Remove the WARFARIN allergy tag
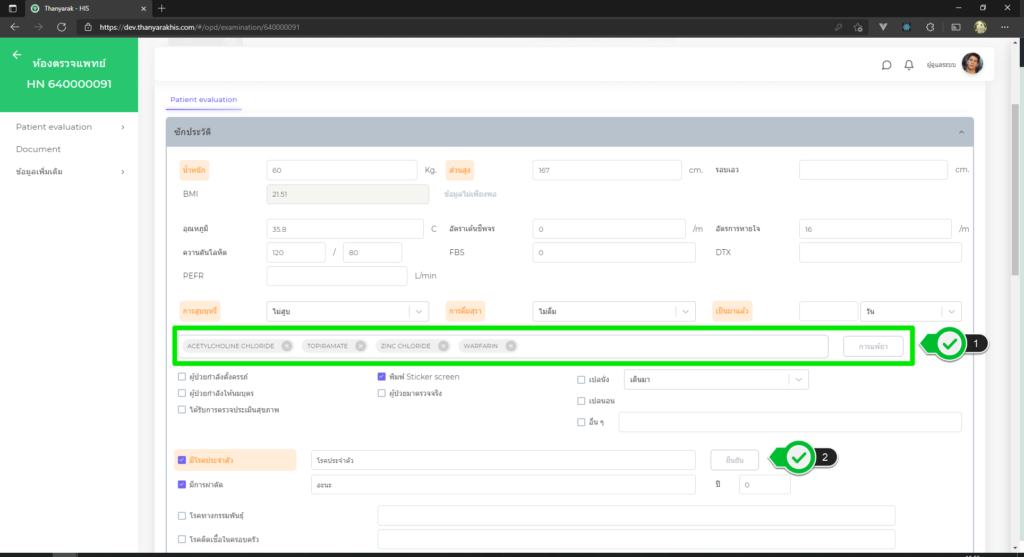The width and height of the screenshot is (1024, 557). tap(510, 346)
